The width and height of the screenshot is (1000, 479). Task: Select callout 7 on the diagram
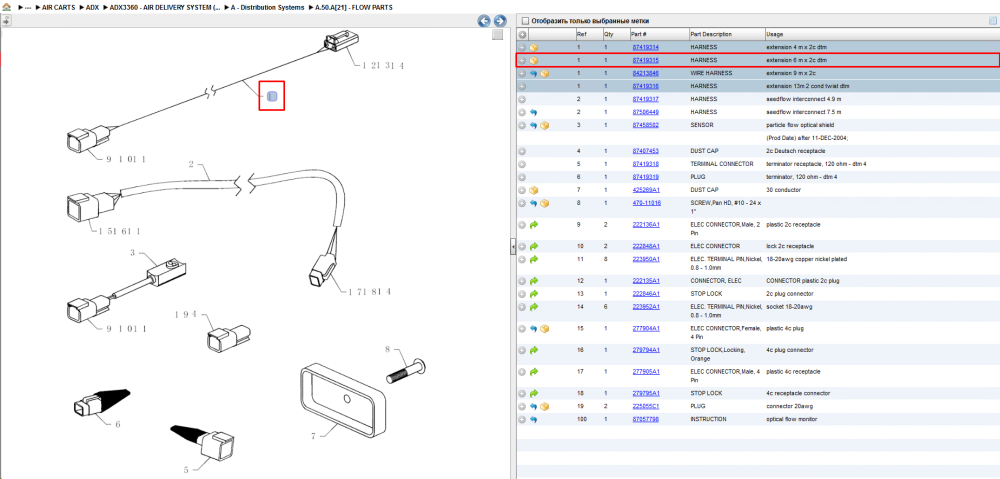[314, 437]
